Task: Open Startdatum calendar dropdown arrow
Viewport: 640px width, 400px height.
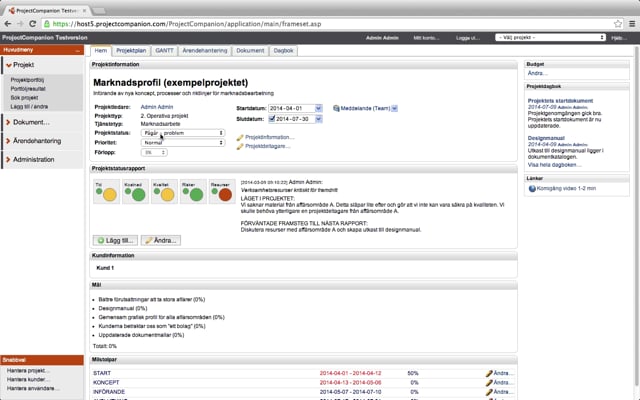Action: tap(318, 108)
